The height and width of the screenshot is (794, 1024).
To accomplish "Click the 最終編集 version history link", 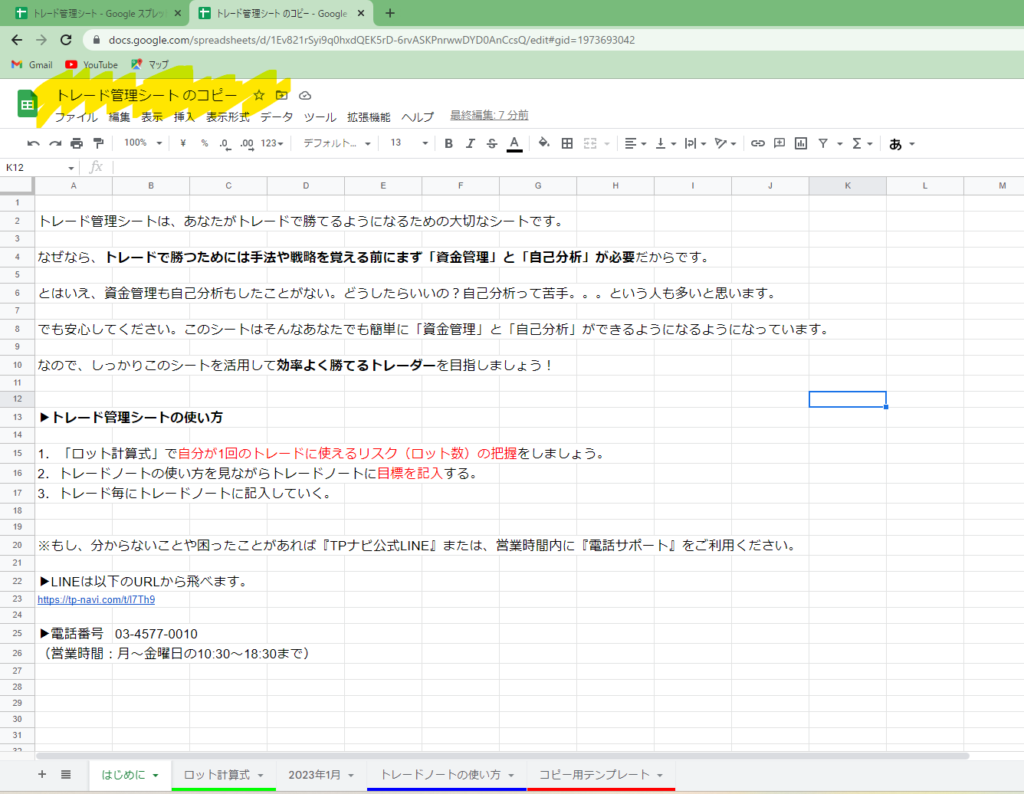I will [489, 116].
